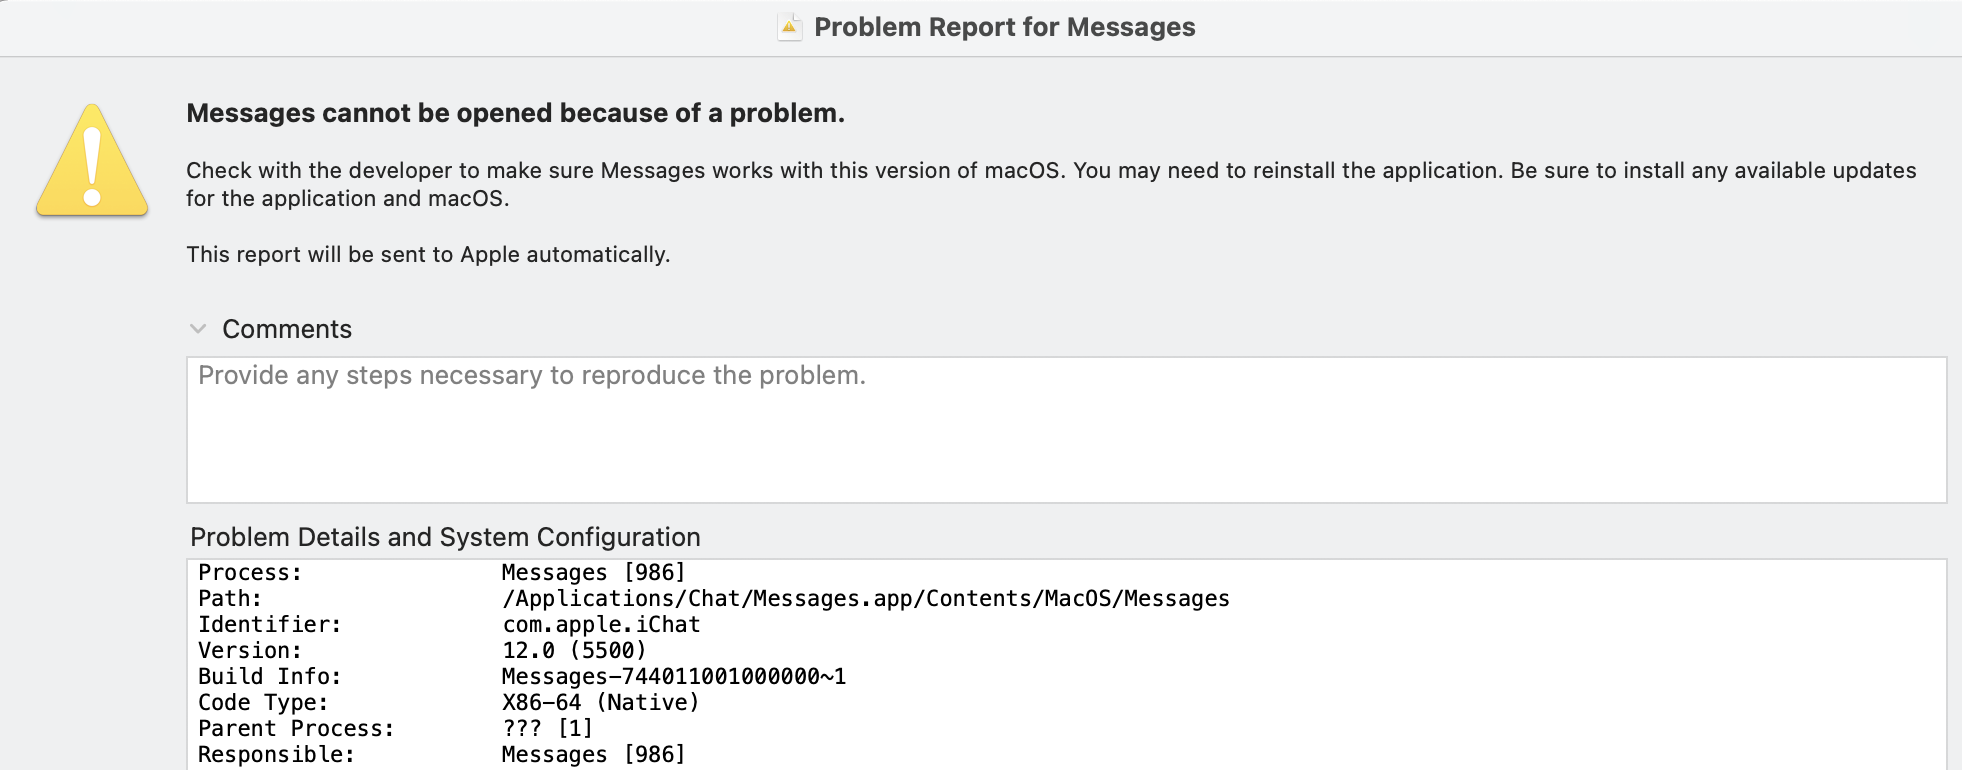Image resolution: width=1962 pixels, height=770 pixels.
Task: Click the com.apple.iChat identifier value
Action: click(601, 624)
